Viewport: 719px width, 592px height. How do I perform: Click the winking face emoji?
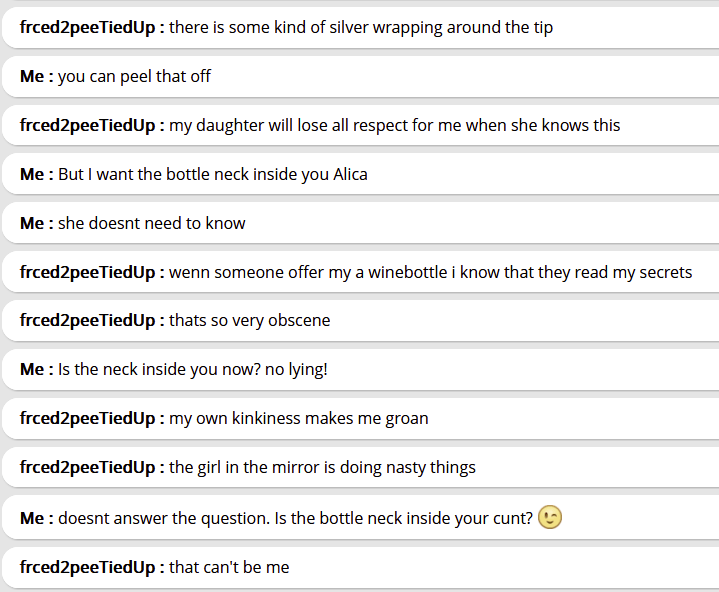coord(550,517)
